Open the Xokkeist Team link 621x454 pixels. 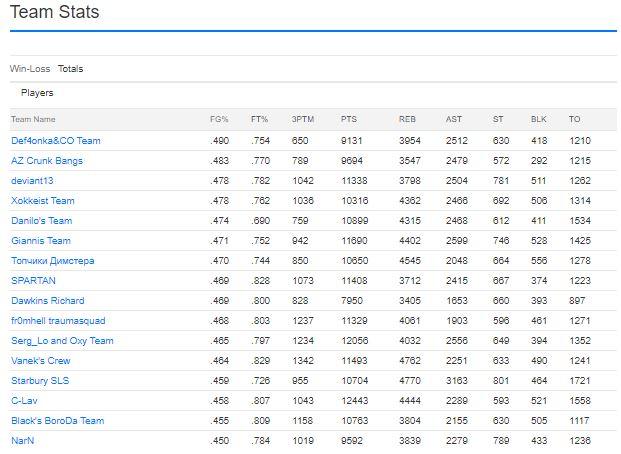tap(43, 201)
